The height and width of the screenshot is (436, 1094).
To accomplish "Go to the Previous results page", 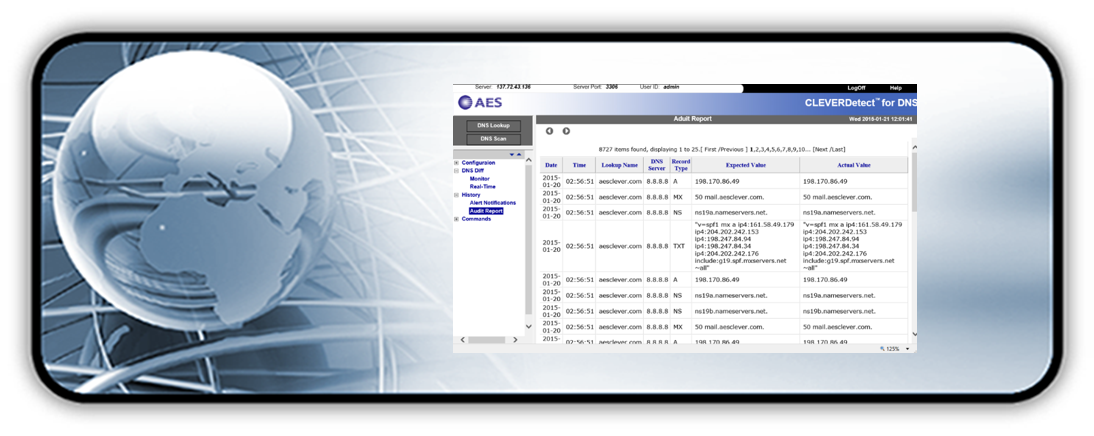I will [733, 149].
